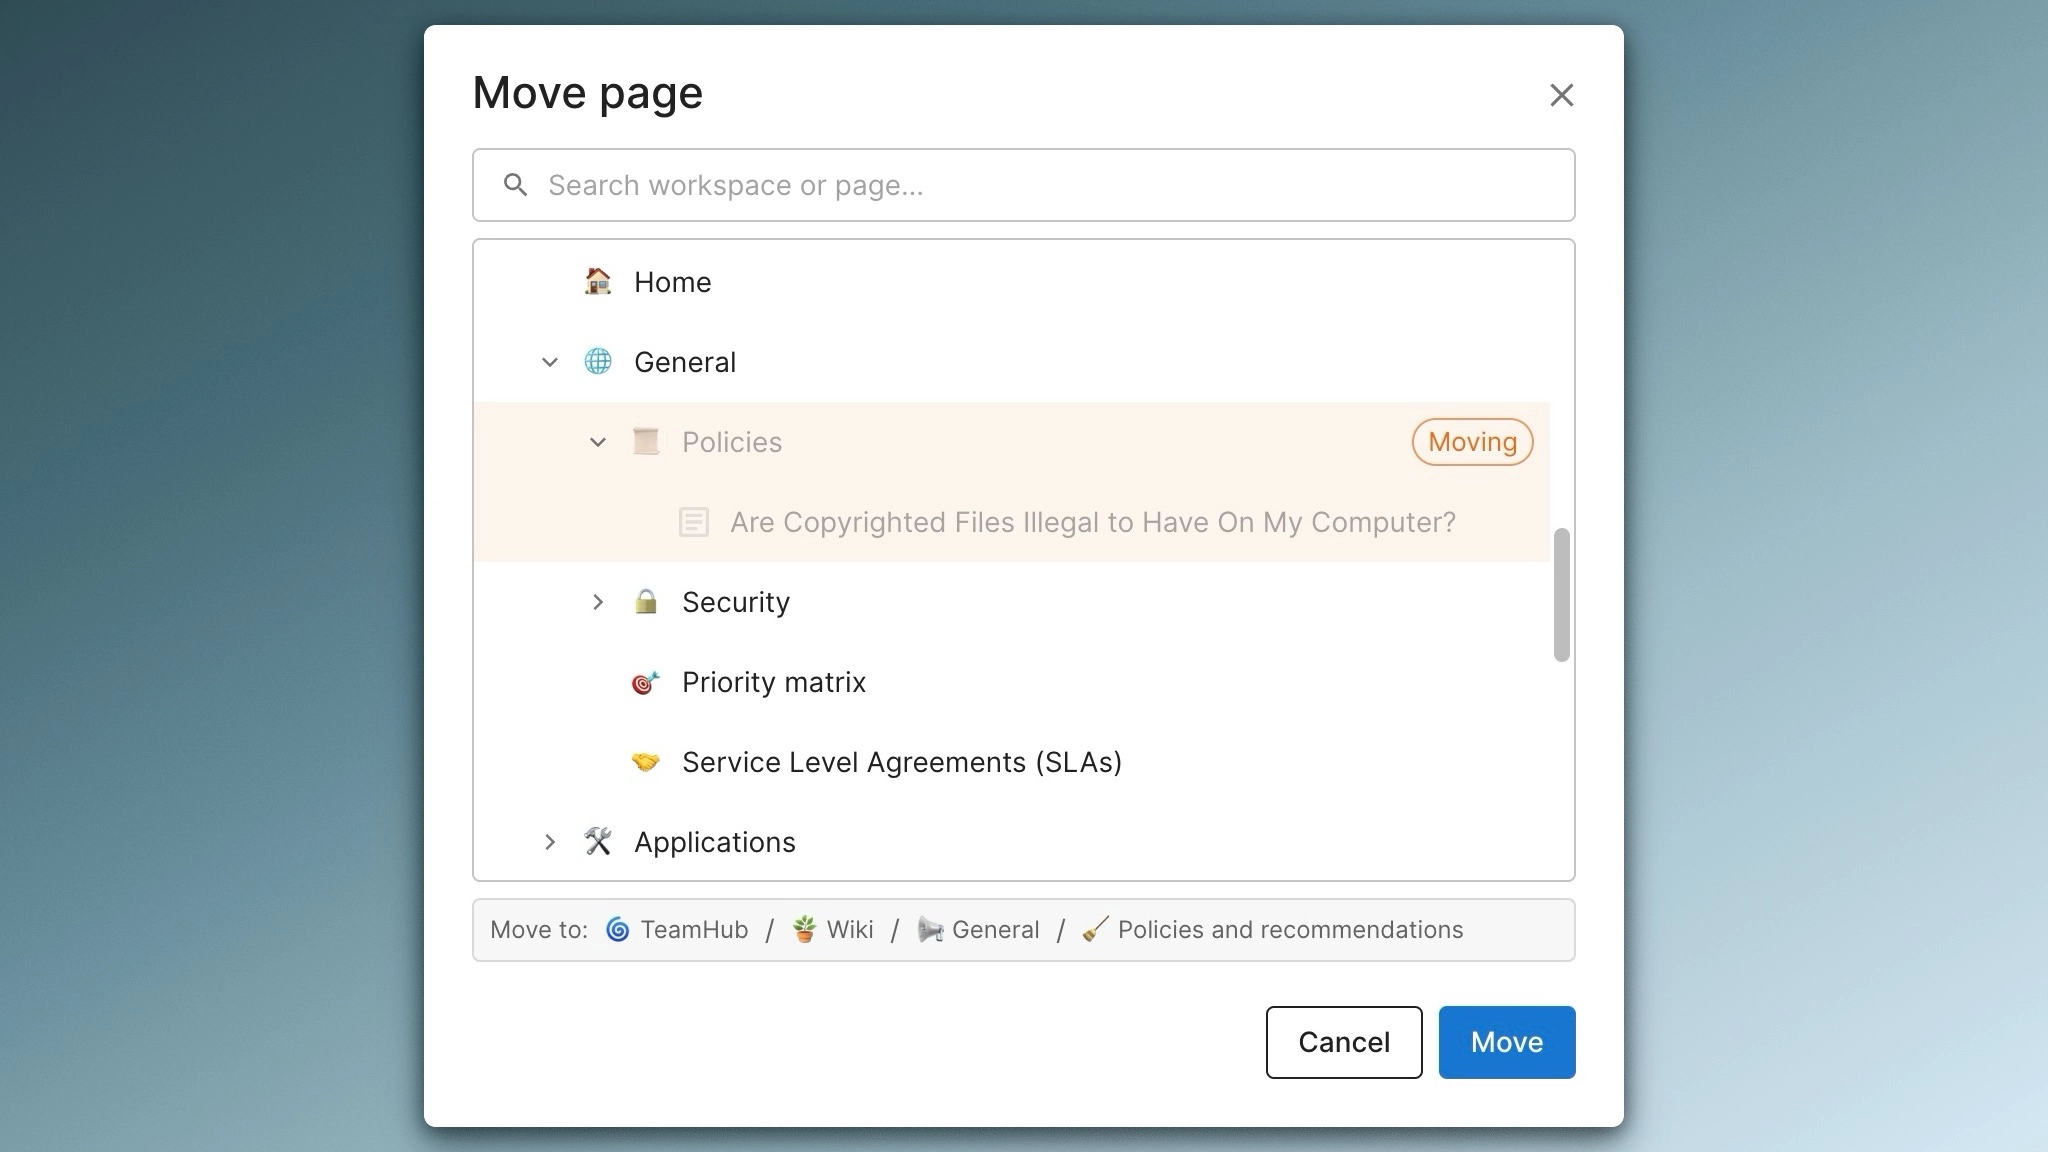Click the search magnifier icon
The image size is (2048, 1152).
[516, 185]
